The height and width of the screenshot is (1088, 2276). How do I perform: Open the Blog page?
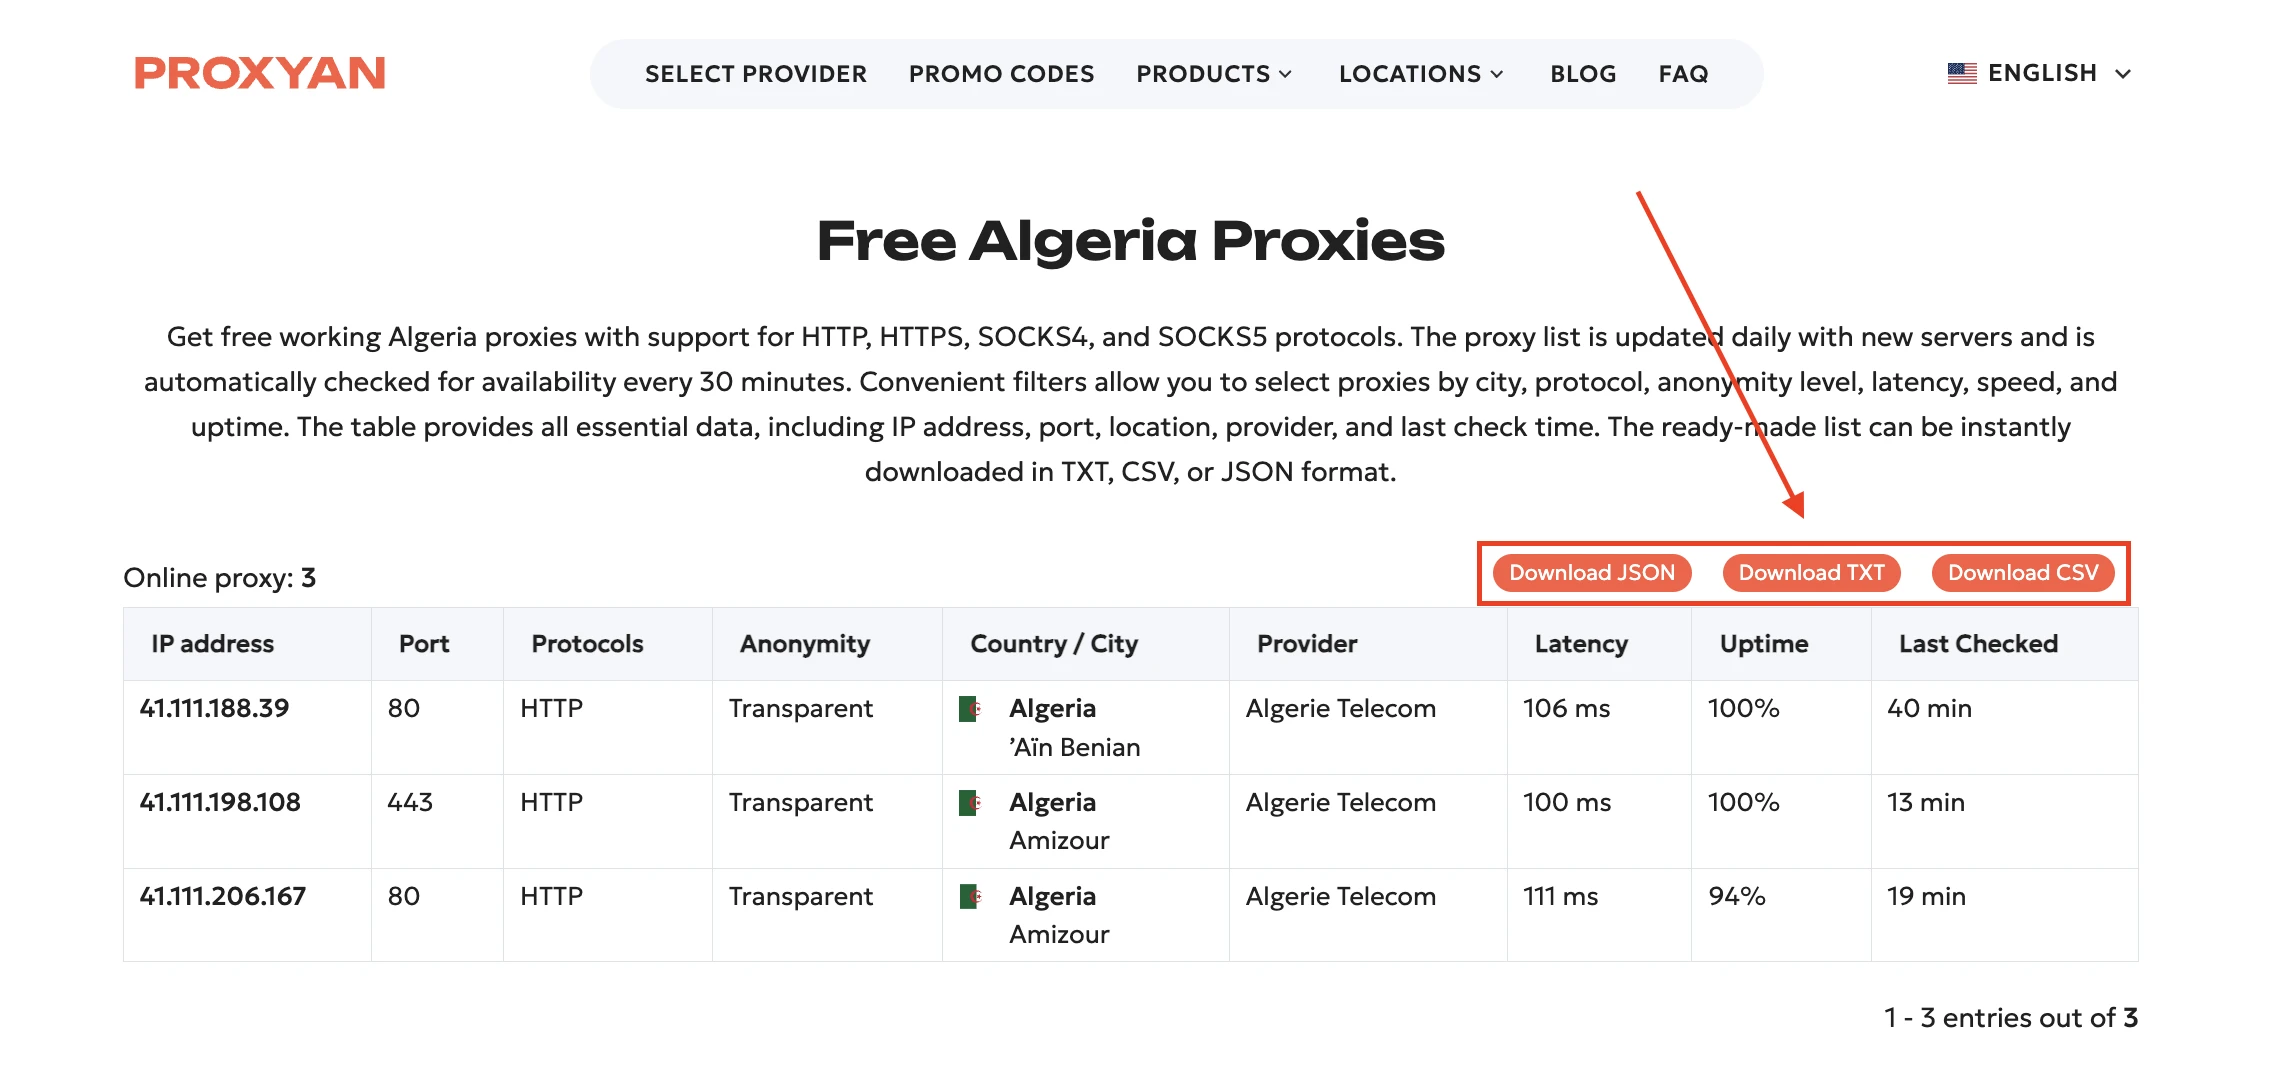point(1583,74)
